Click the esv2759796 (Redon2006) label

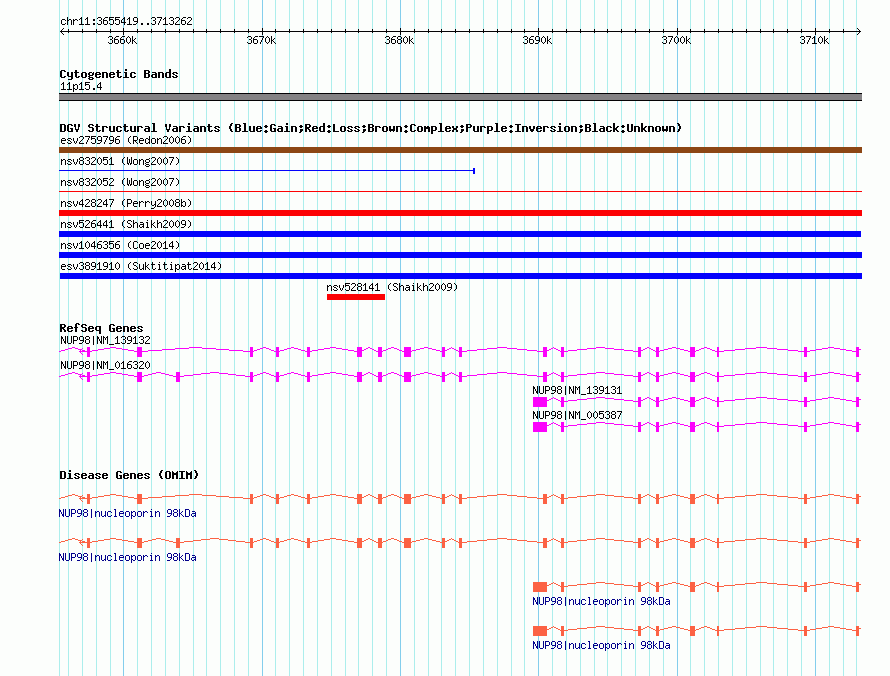(126, 140)
